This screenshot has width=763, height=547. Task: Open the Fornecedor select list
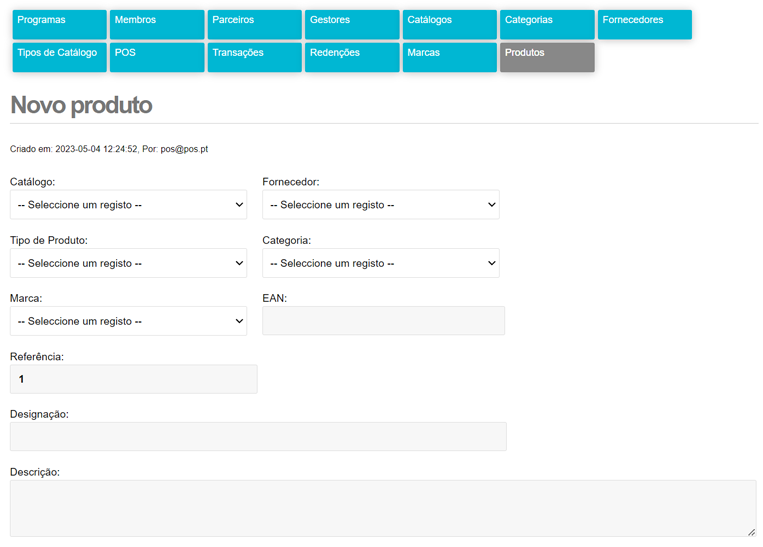coord(380,205)
